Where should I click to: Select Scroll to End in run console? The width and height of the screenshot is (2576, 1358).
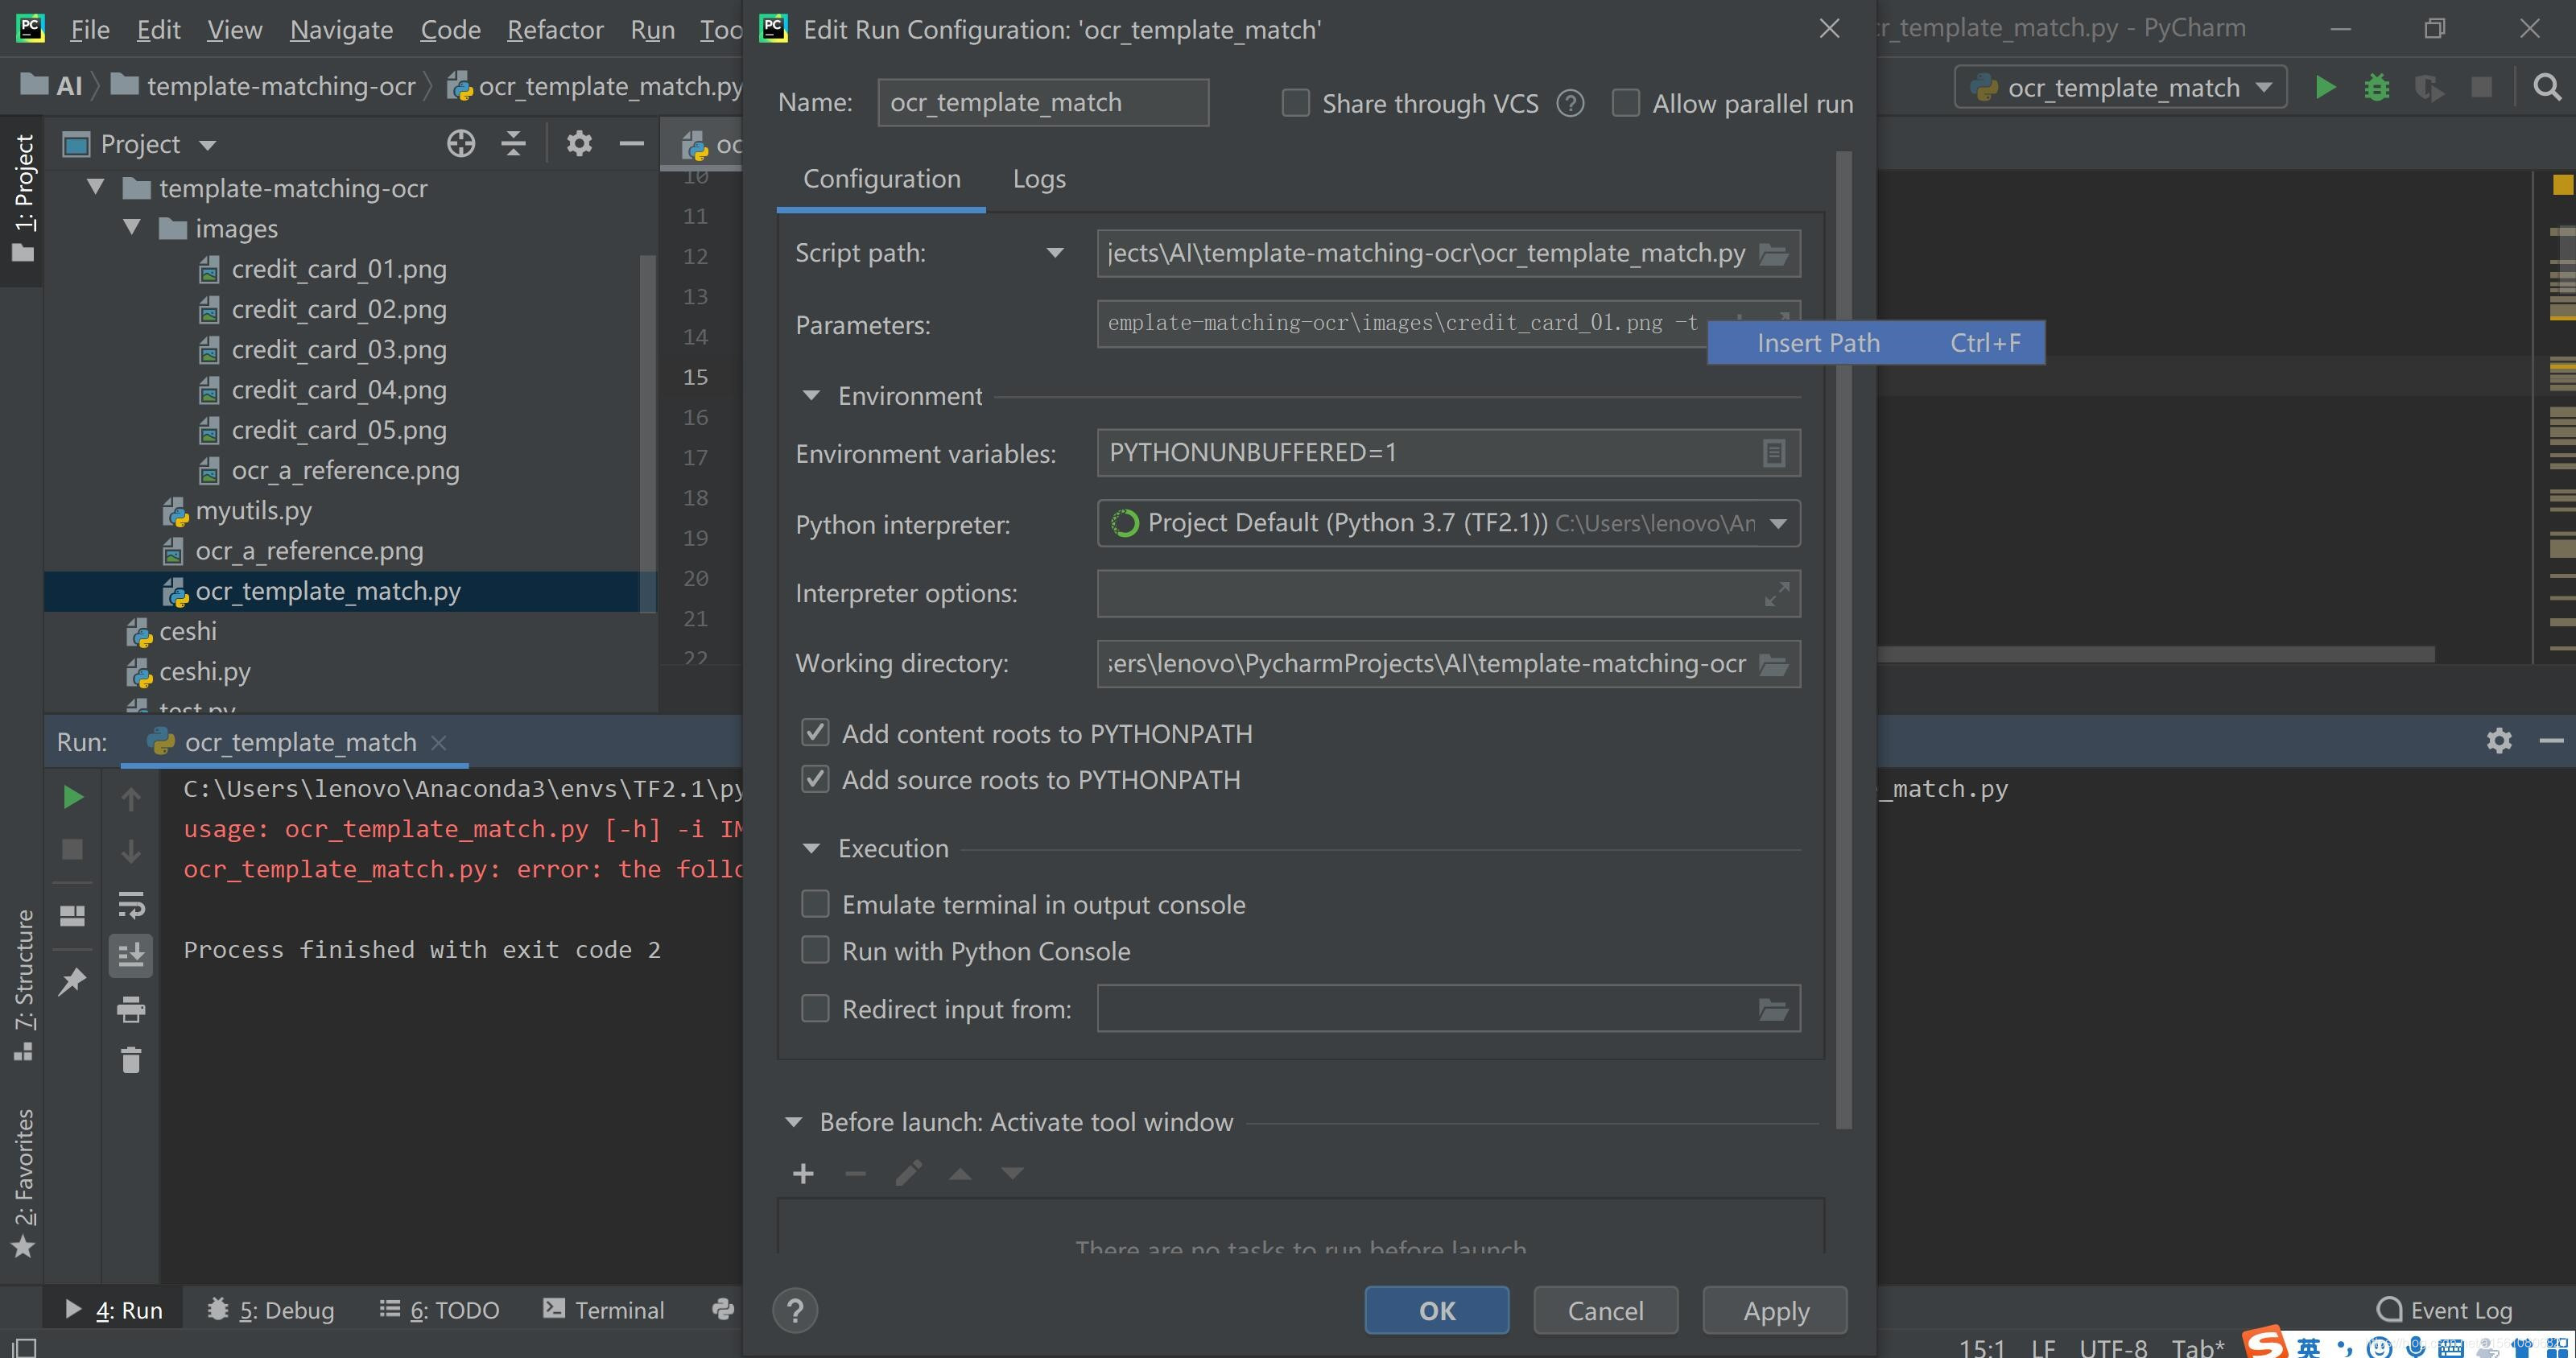tap(131, 955)
